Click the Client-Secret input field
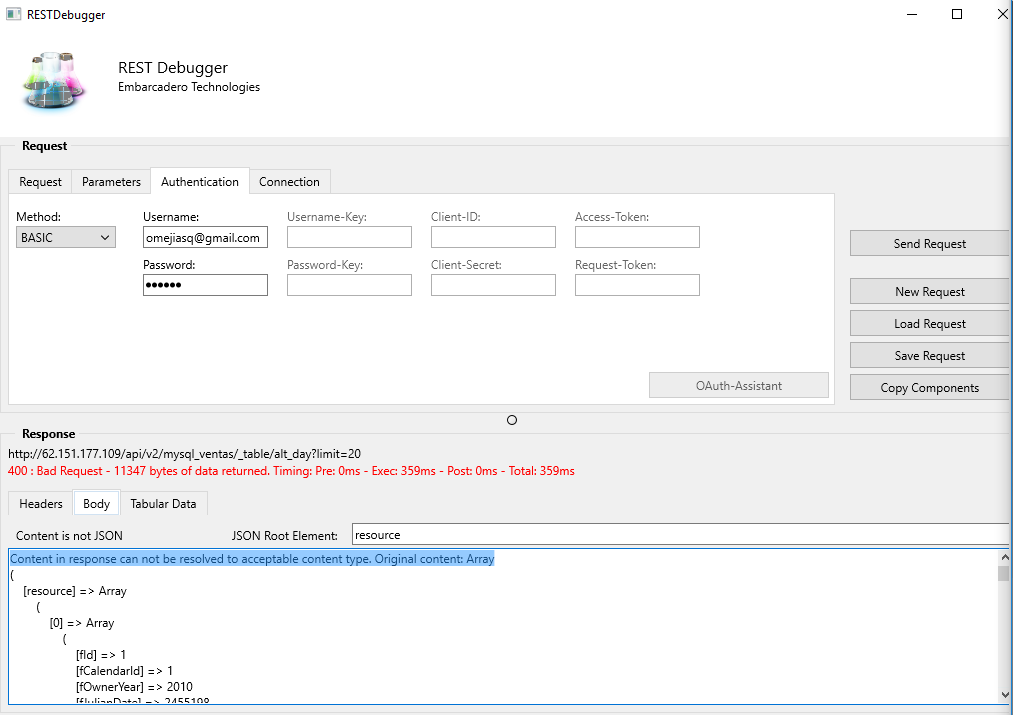 tap(494, 285)
